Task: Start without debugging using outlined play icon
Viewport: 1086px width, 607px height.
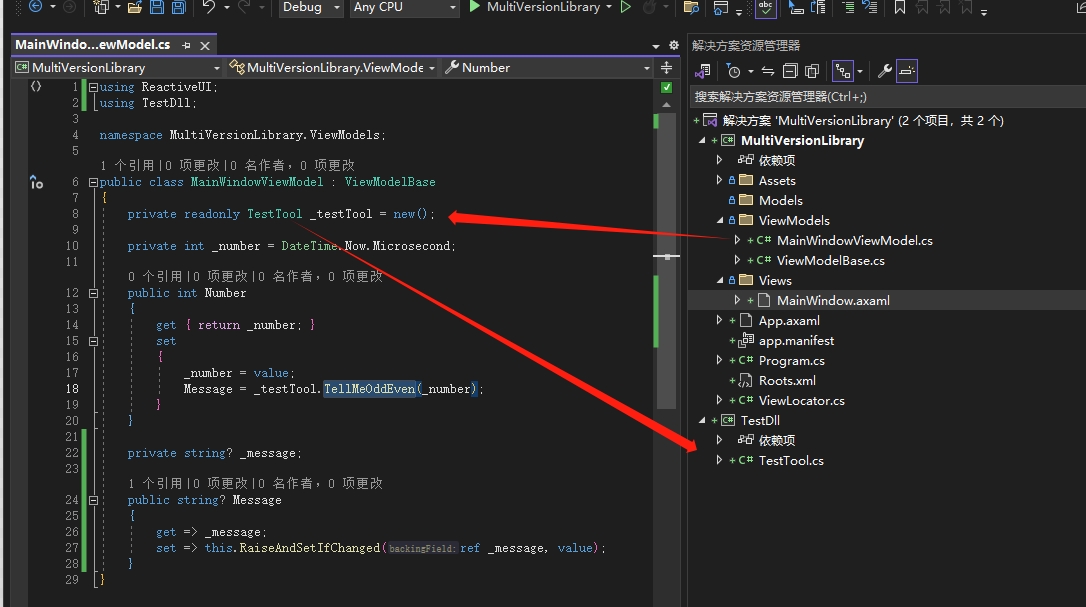Action: [625, 7]
